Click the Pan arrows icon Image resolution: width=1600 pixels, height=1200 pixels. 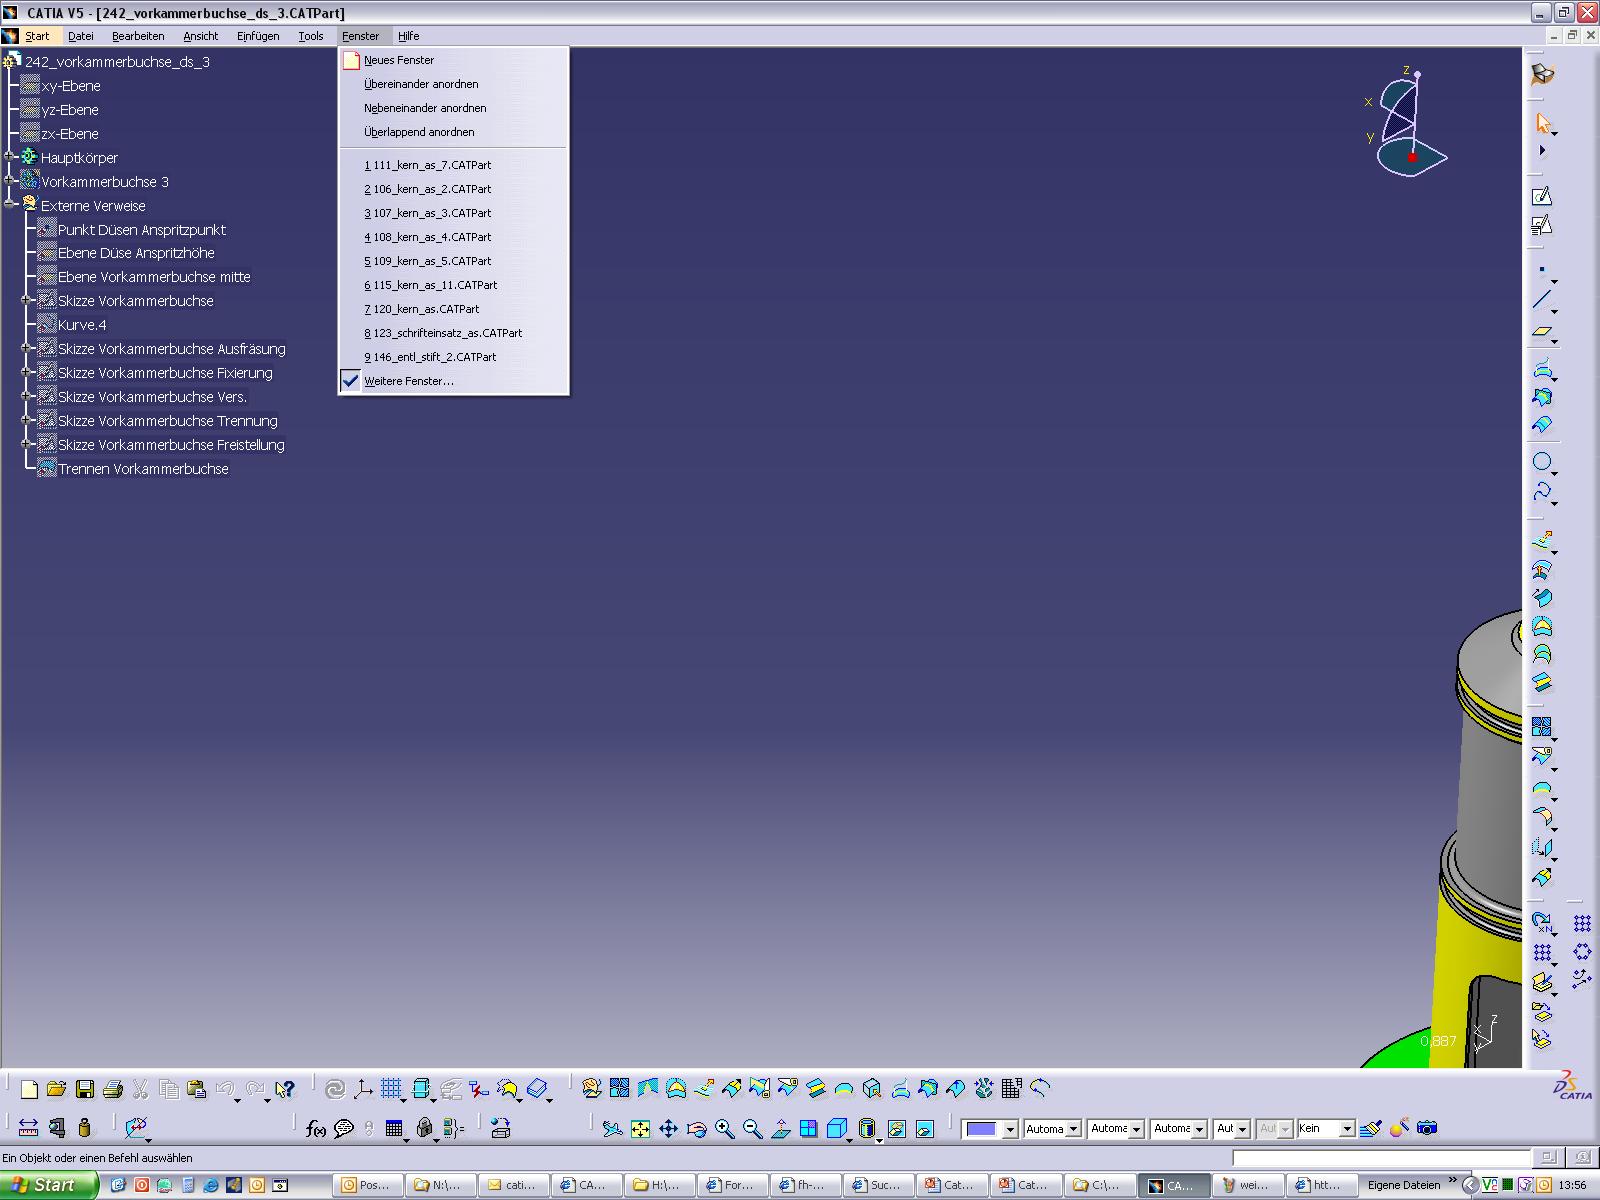(669, 1129)
